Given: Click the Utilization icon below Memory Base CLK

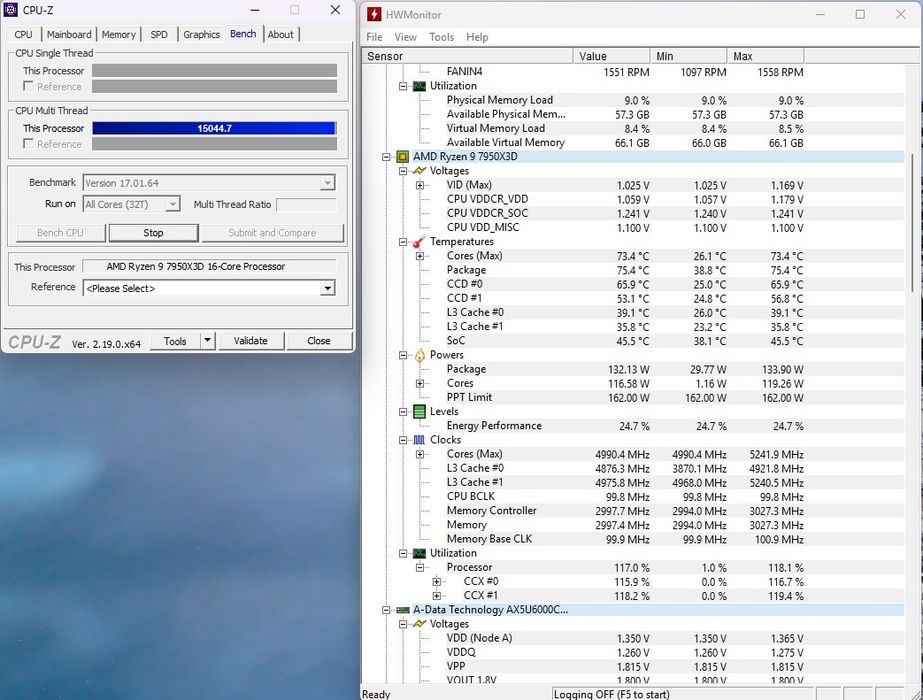Looking at the screenshot, I should [x=419, y=553].
